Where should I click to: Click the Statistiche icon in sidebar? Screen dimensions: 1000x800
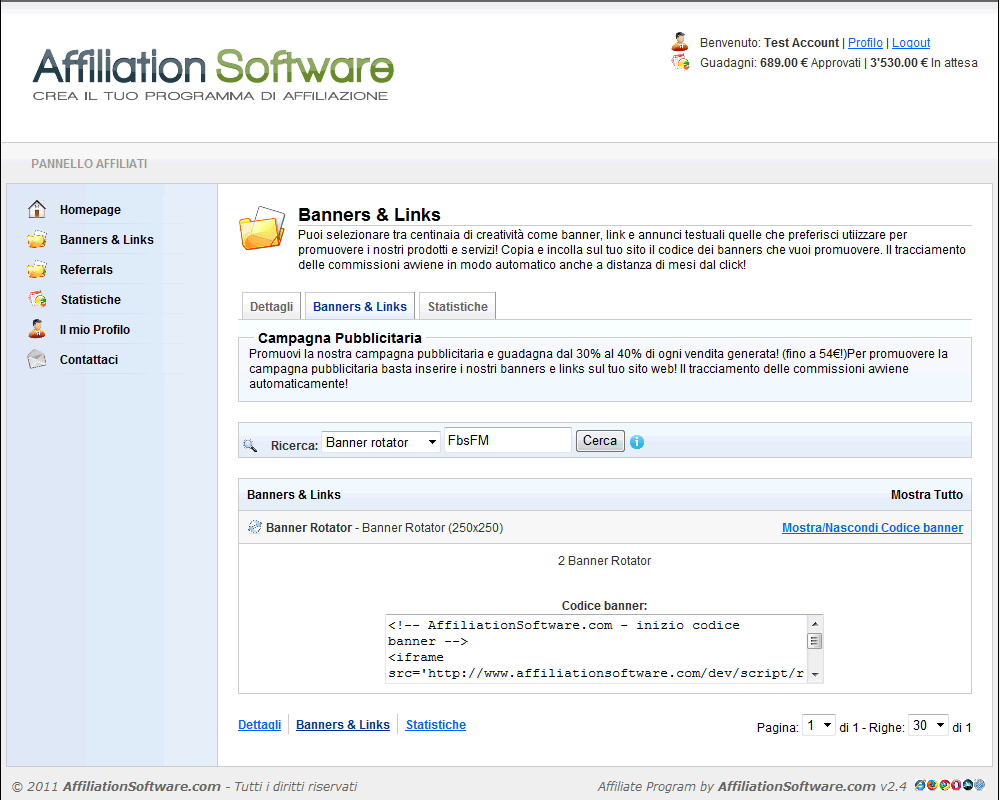point(37,299)
